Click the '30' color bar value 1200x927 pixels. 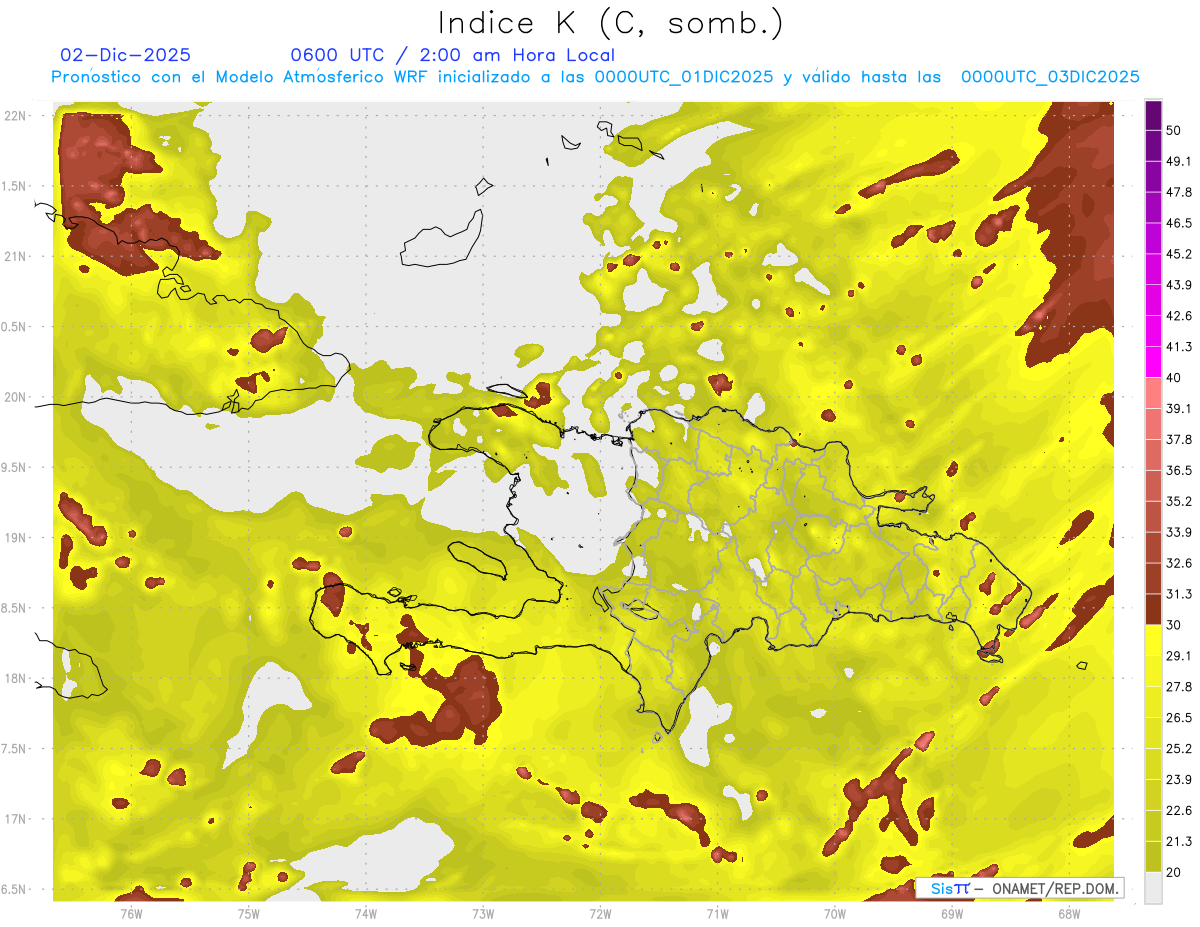1174,625
